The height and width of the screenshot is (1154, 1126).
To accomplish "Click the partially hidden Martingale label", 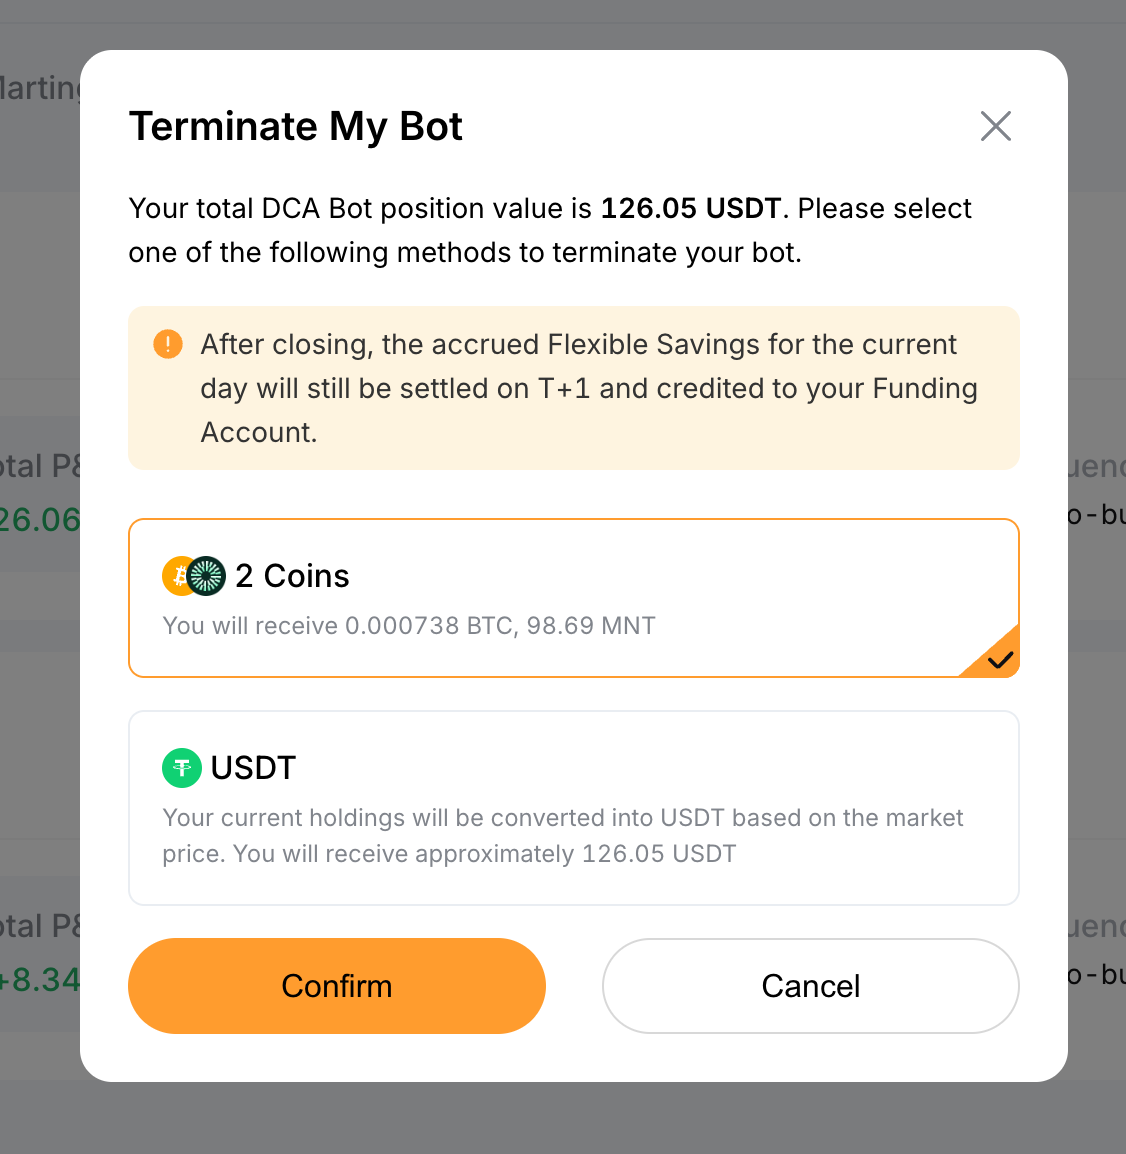I will coord(40,88).
